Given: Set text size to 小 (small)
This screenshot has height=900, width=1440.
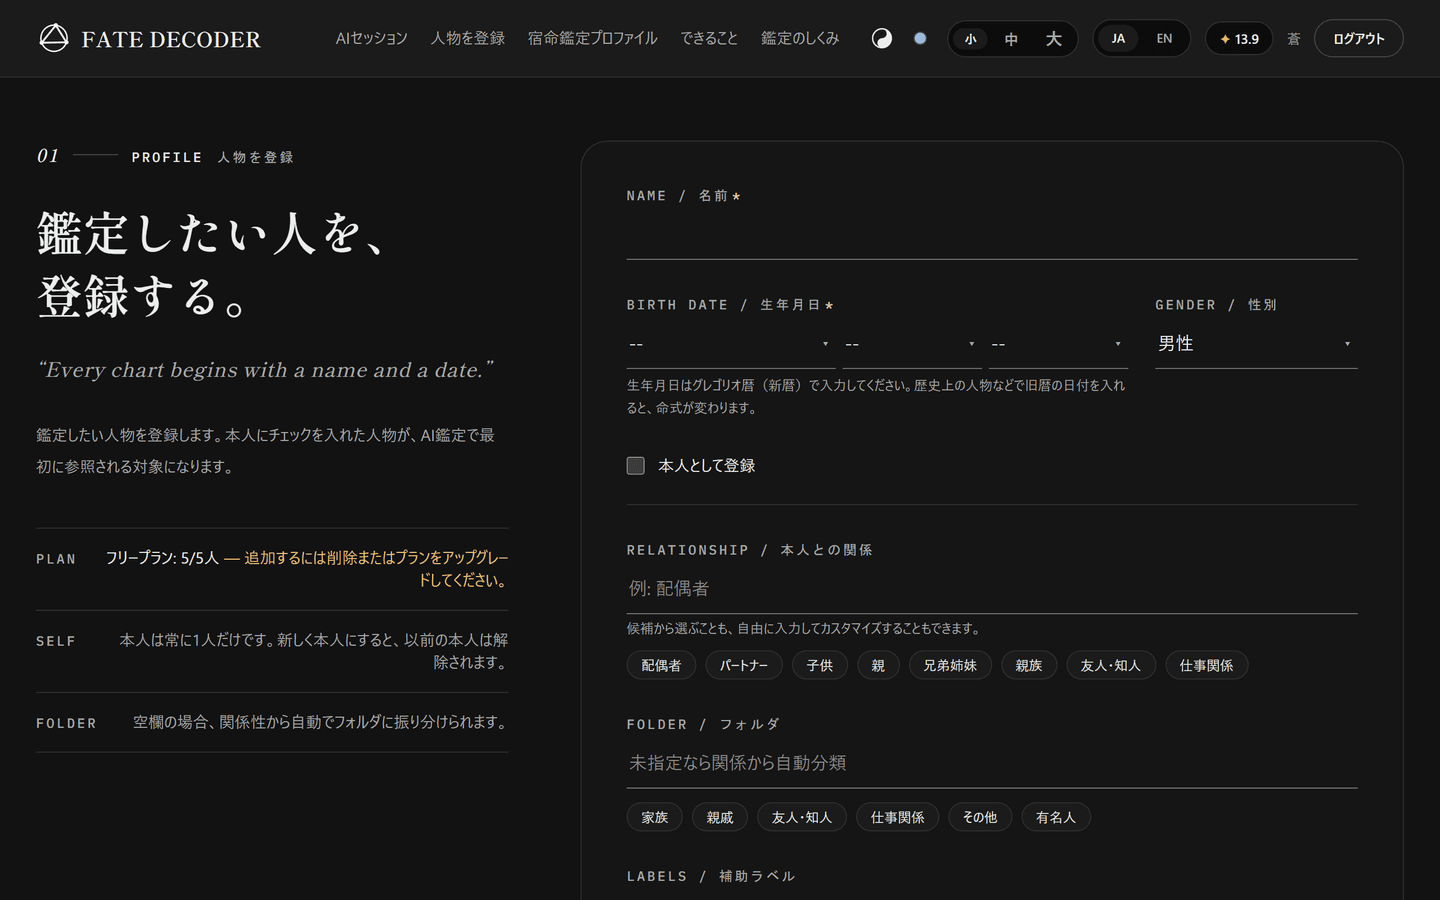Looking at the screenshot, I should point(970,39).
